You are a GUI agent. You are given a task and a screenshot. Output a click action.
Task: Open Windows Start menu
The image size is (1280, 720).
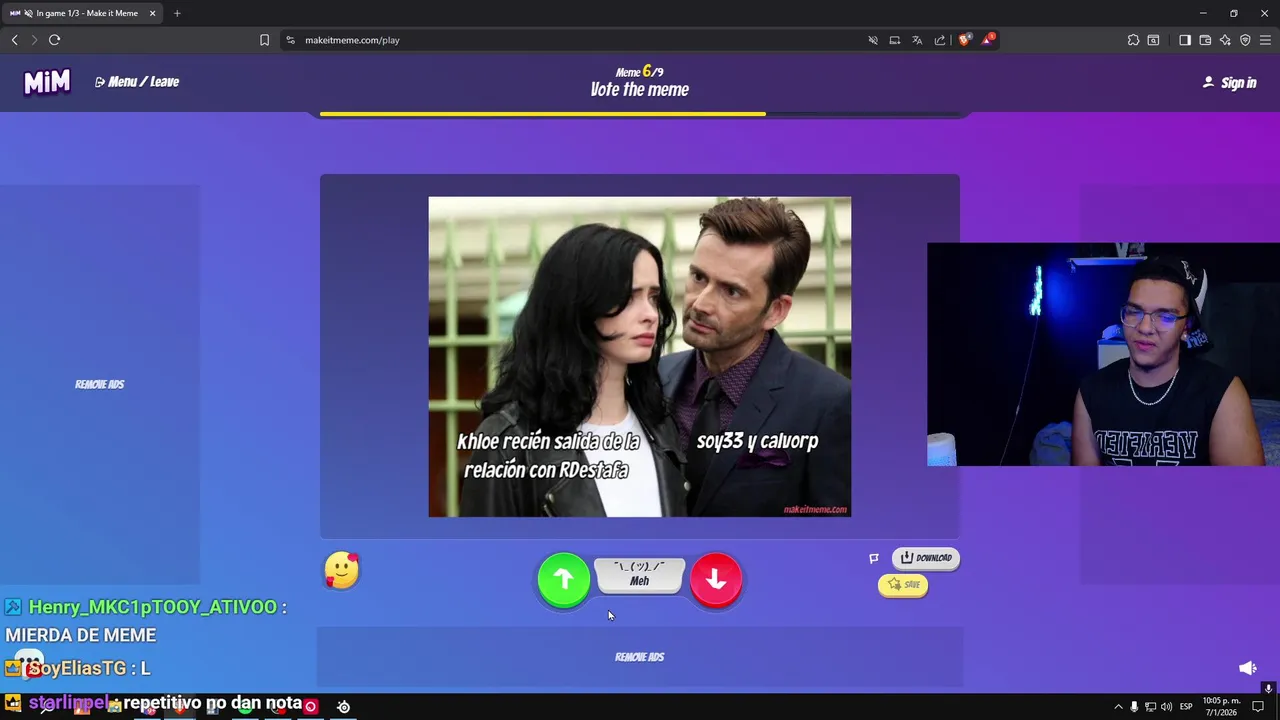click(13, 704)
